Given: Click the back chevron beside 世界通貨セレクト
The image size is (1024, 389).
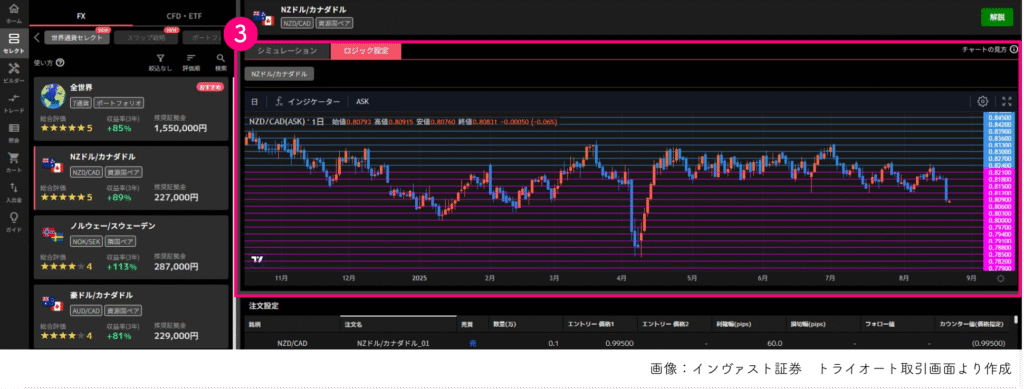Looking at the screenshot, I should coord(38,37).
